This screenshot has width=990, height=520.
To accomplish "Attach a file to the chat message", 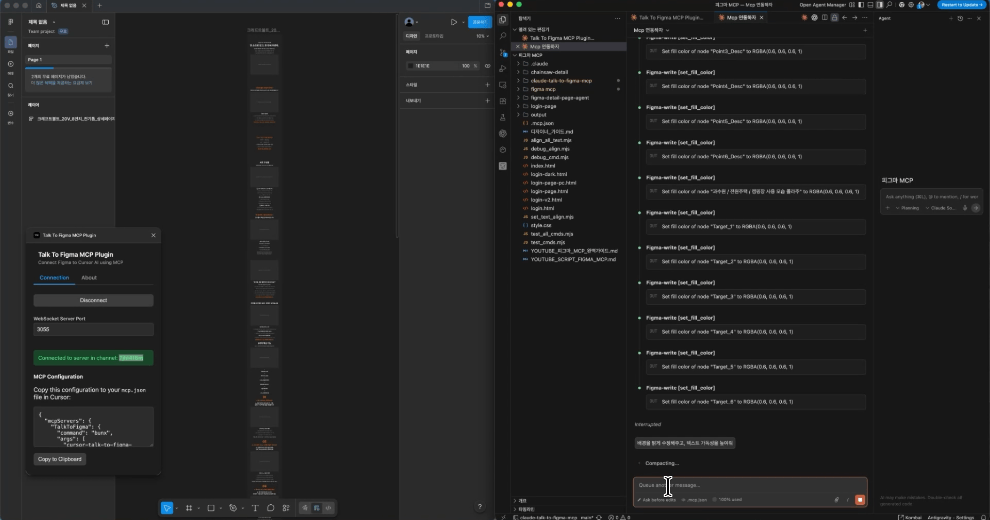I will coord(837,500).
